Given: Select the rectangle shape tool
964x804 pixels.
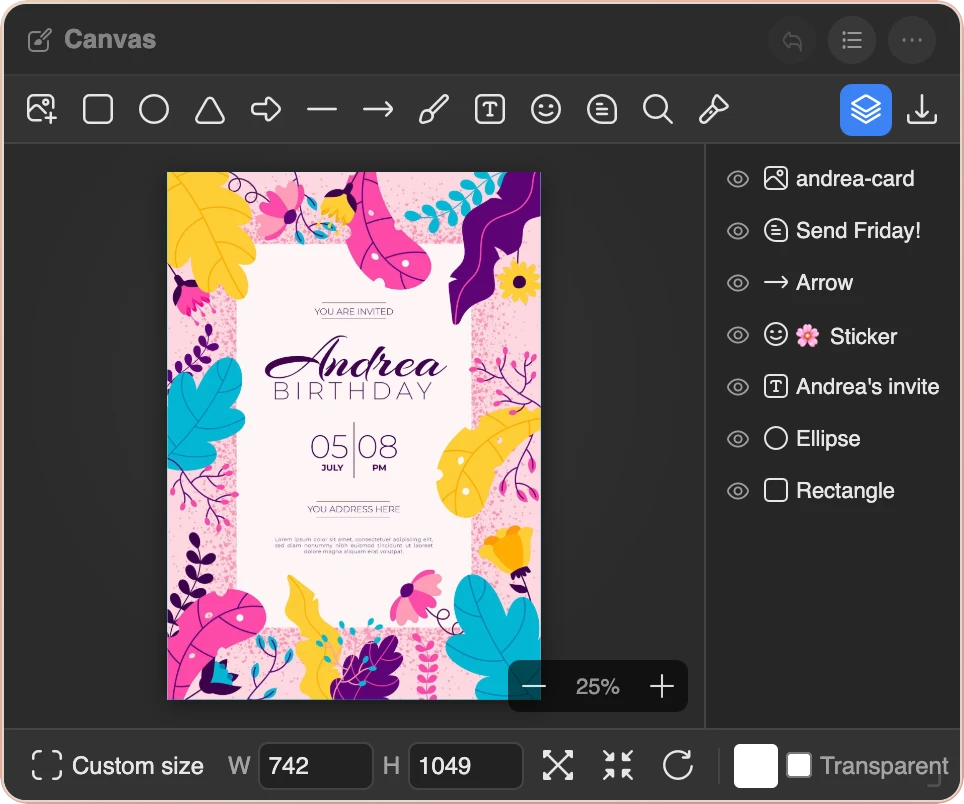Looking at the screenshot, I should coord(98,109).
